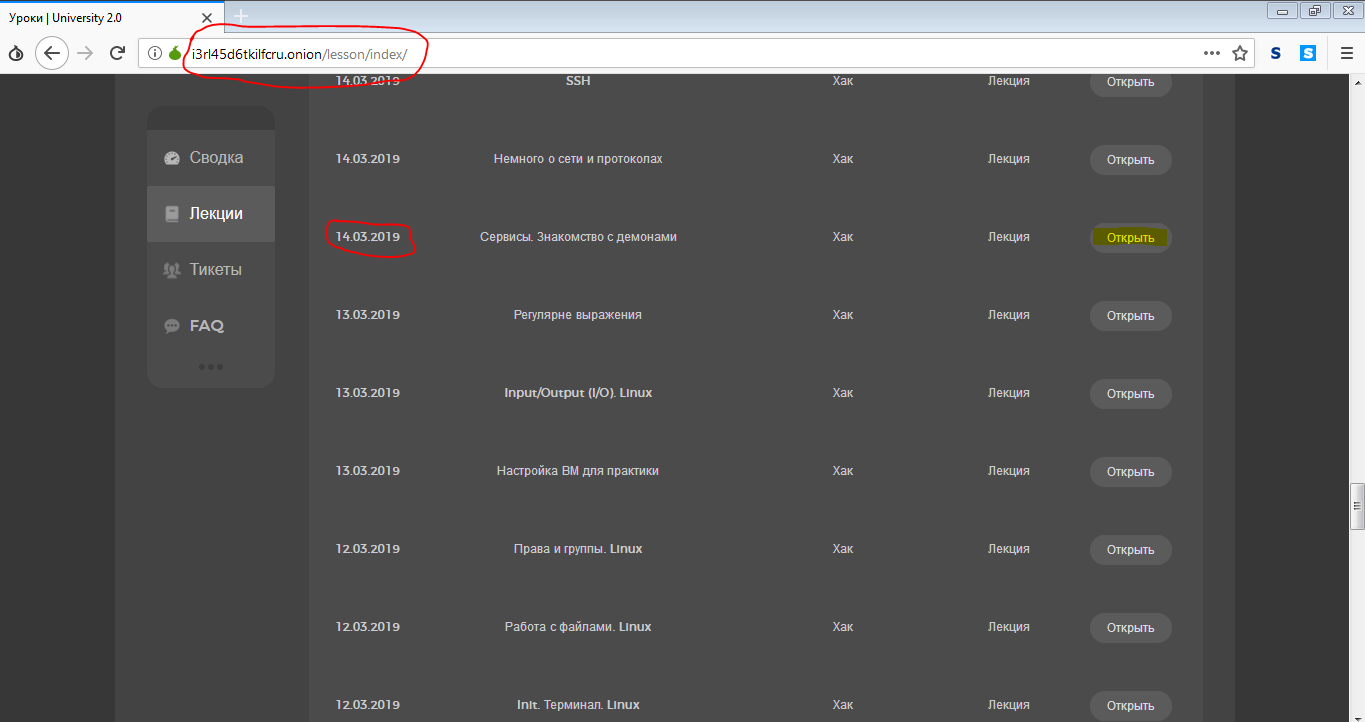The width and height of the screenshot is (1365, 722).
Task: Click the title Настройка ВМ для практики
Action: (x=578, y=471)
